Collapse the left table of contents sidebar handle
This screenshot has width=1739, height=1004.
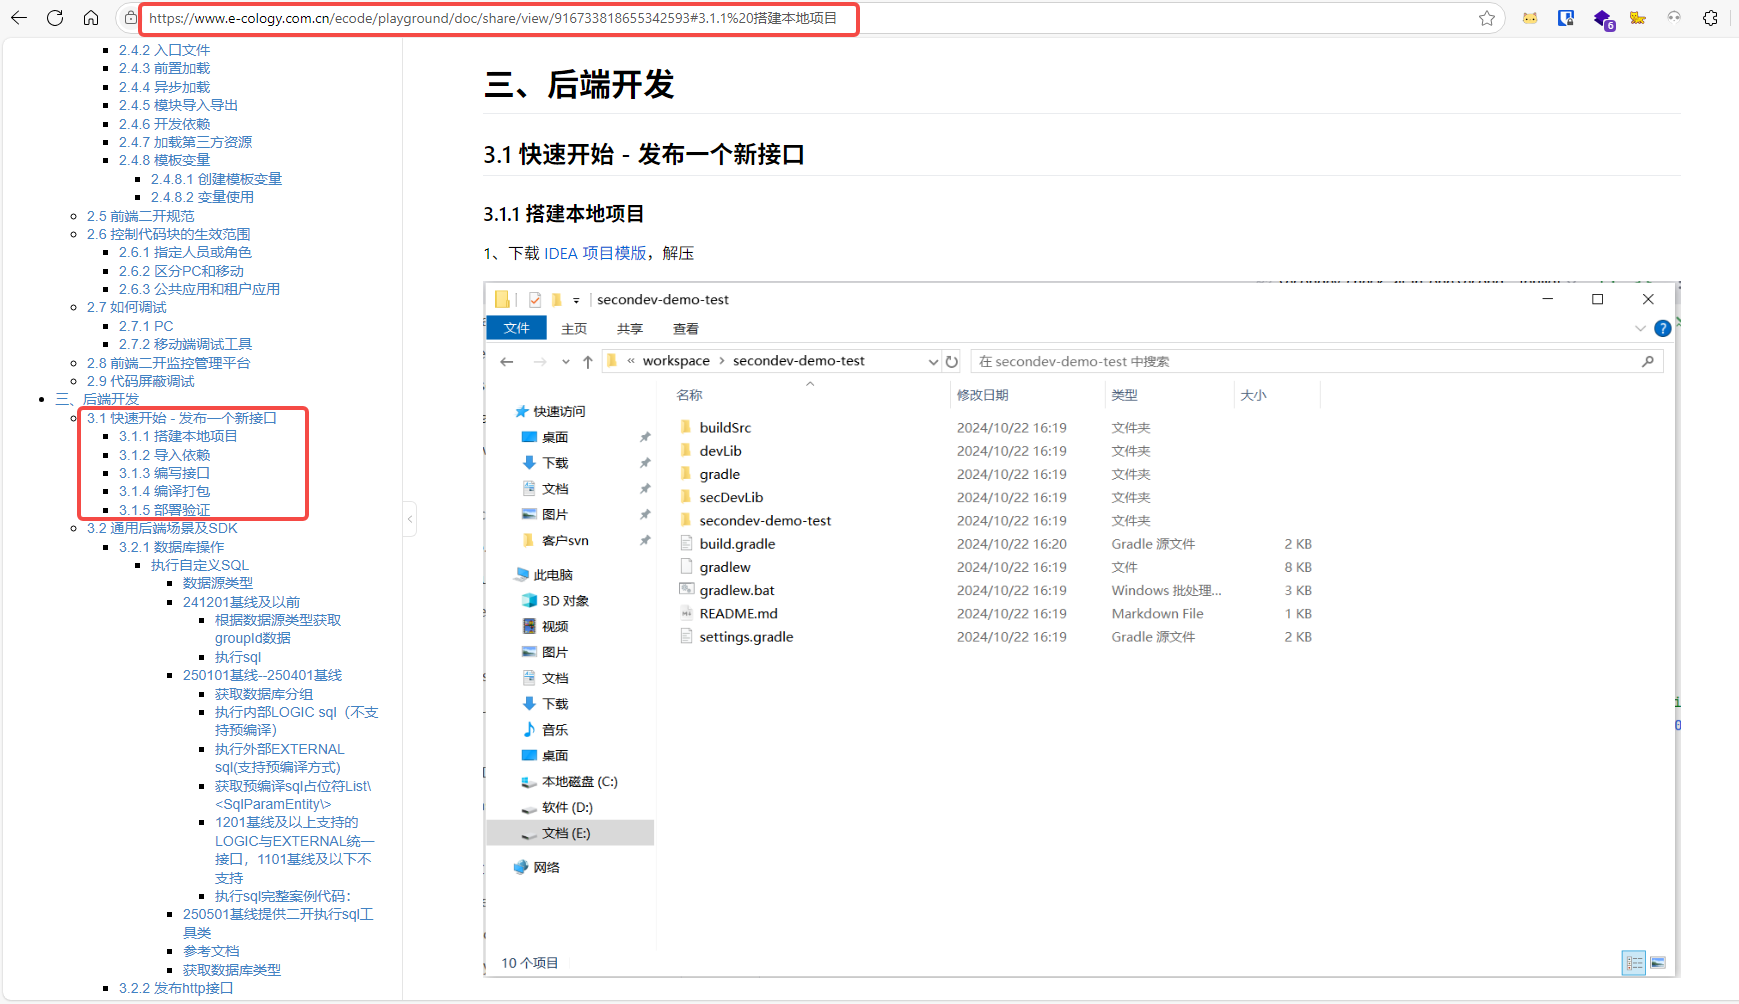tap(410, 518)
